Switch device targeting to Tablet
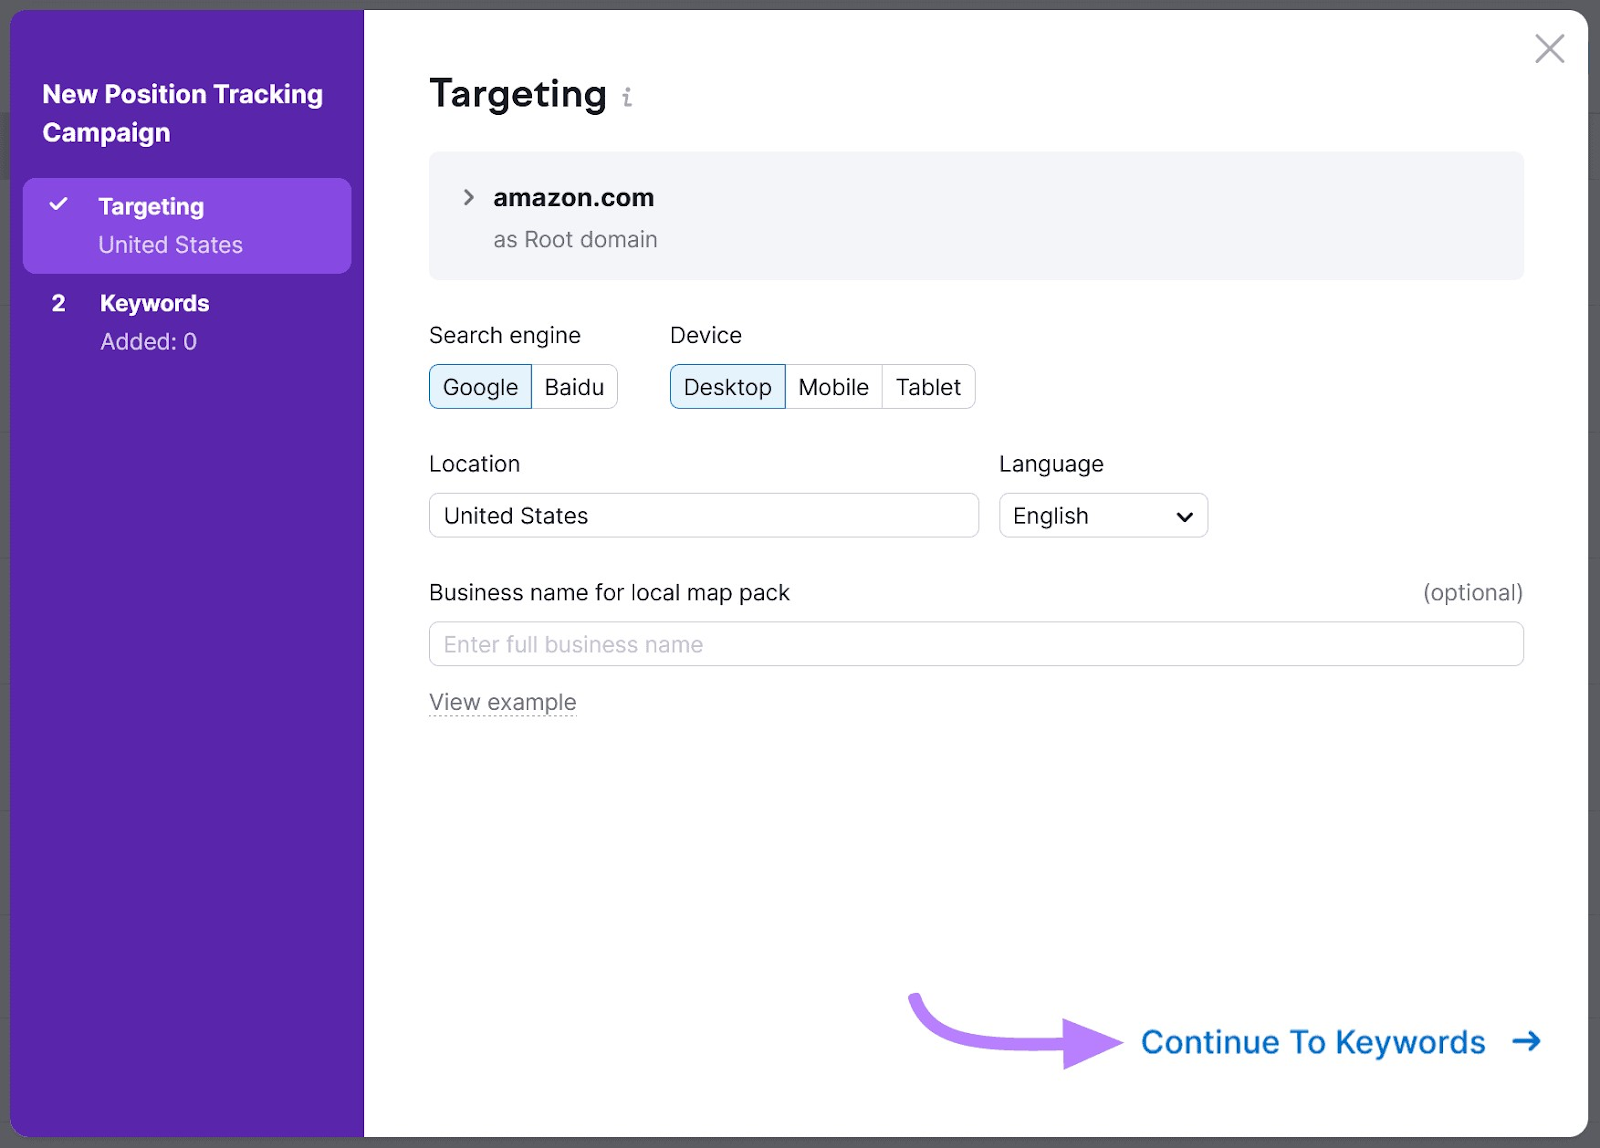Viewport: 1600px width, 1148px height. (x=928, y=386)
